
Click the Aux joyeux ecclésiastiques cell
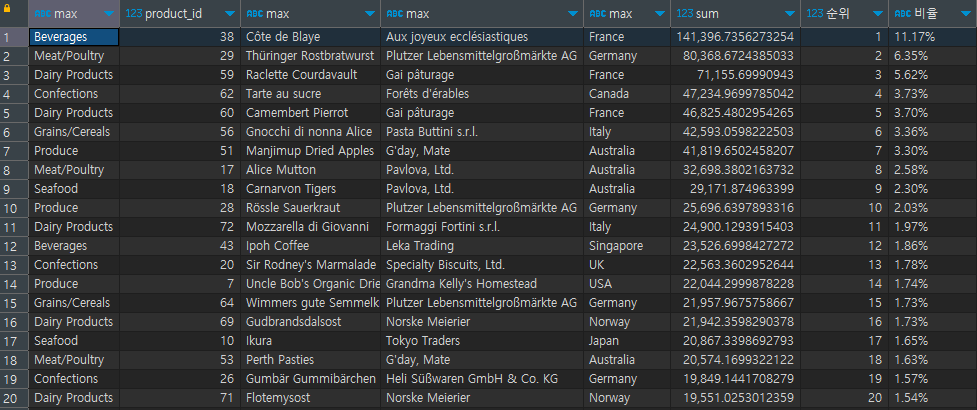coord(482,37)
